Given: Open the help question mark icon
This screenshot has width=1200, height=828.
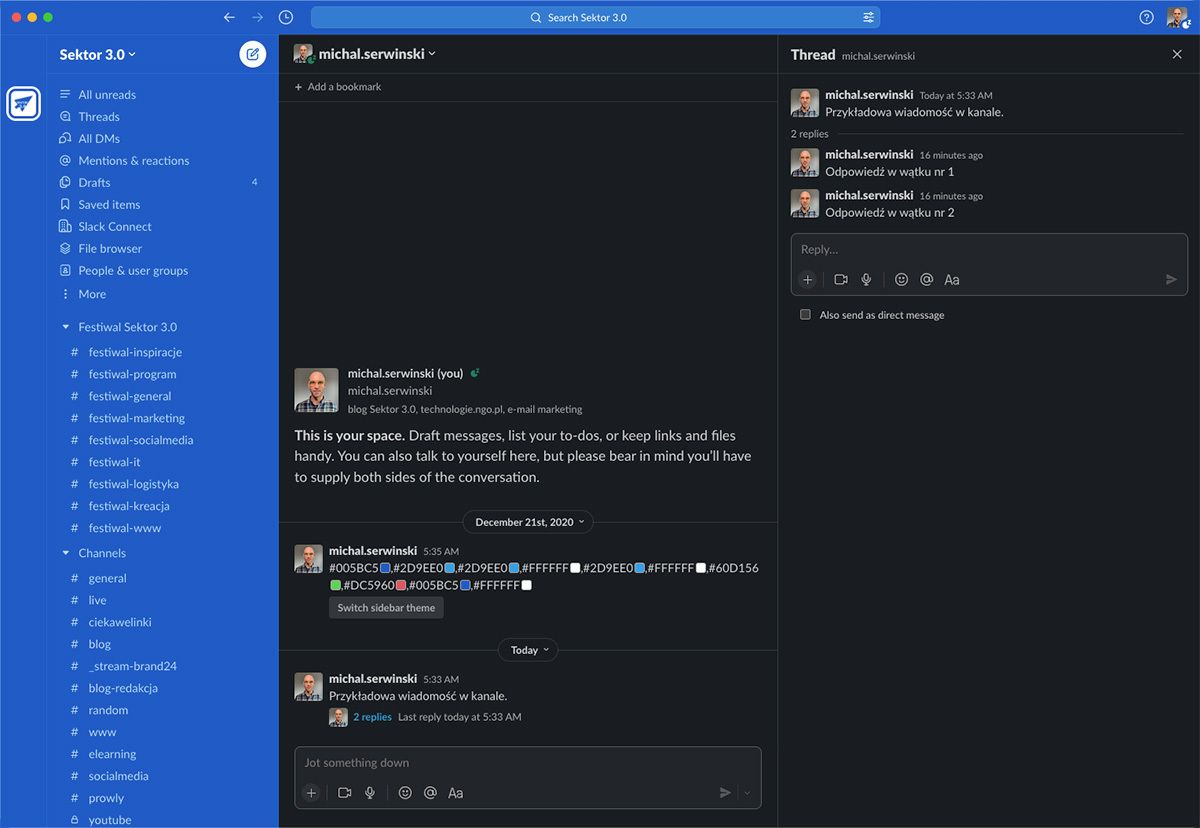Looking at the screenshot, I should click(x=1147, y=17).
